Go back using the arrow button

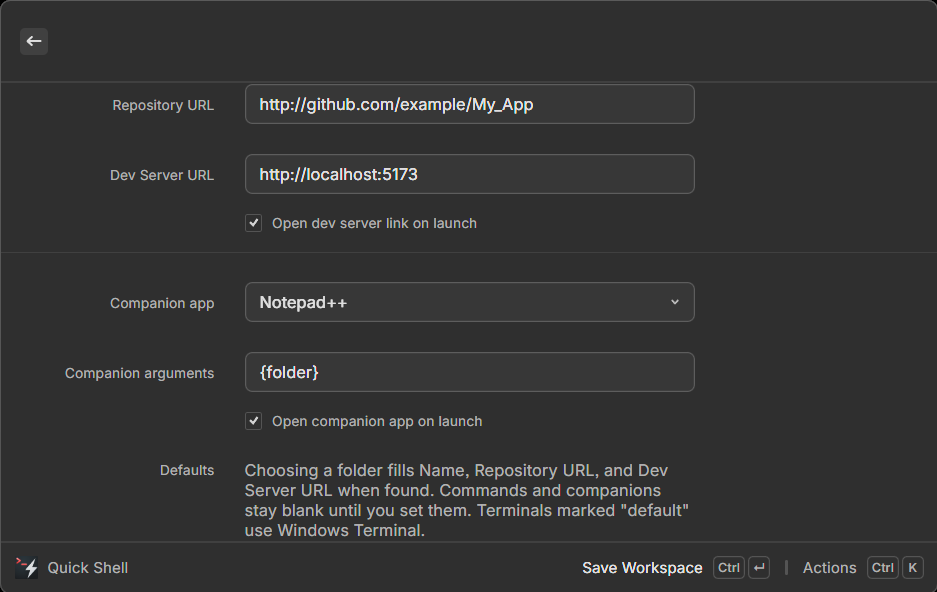click(34, 41)
